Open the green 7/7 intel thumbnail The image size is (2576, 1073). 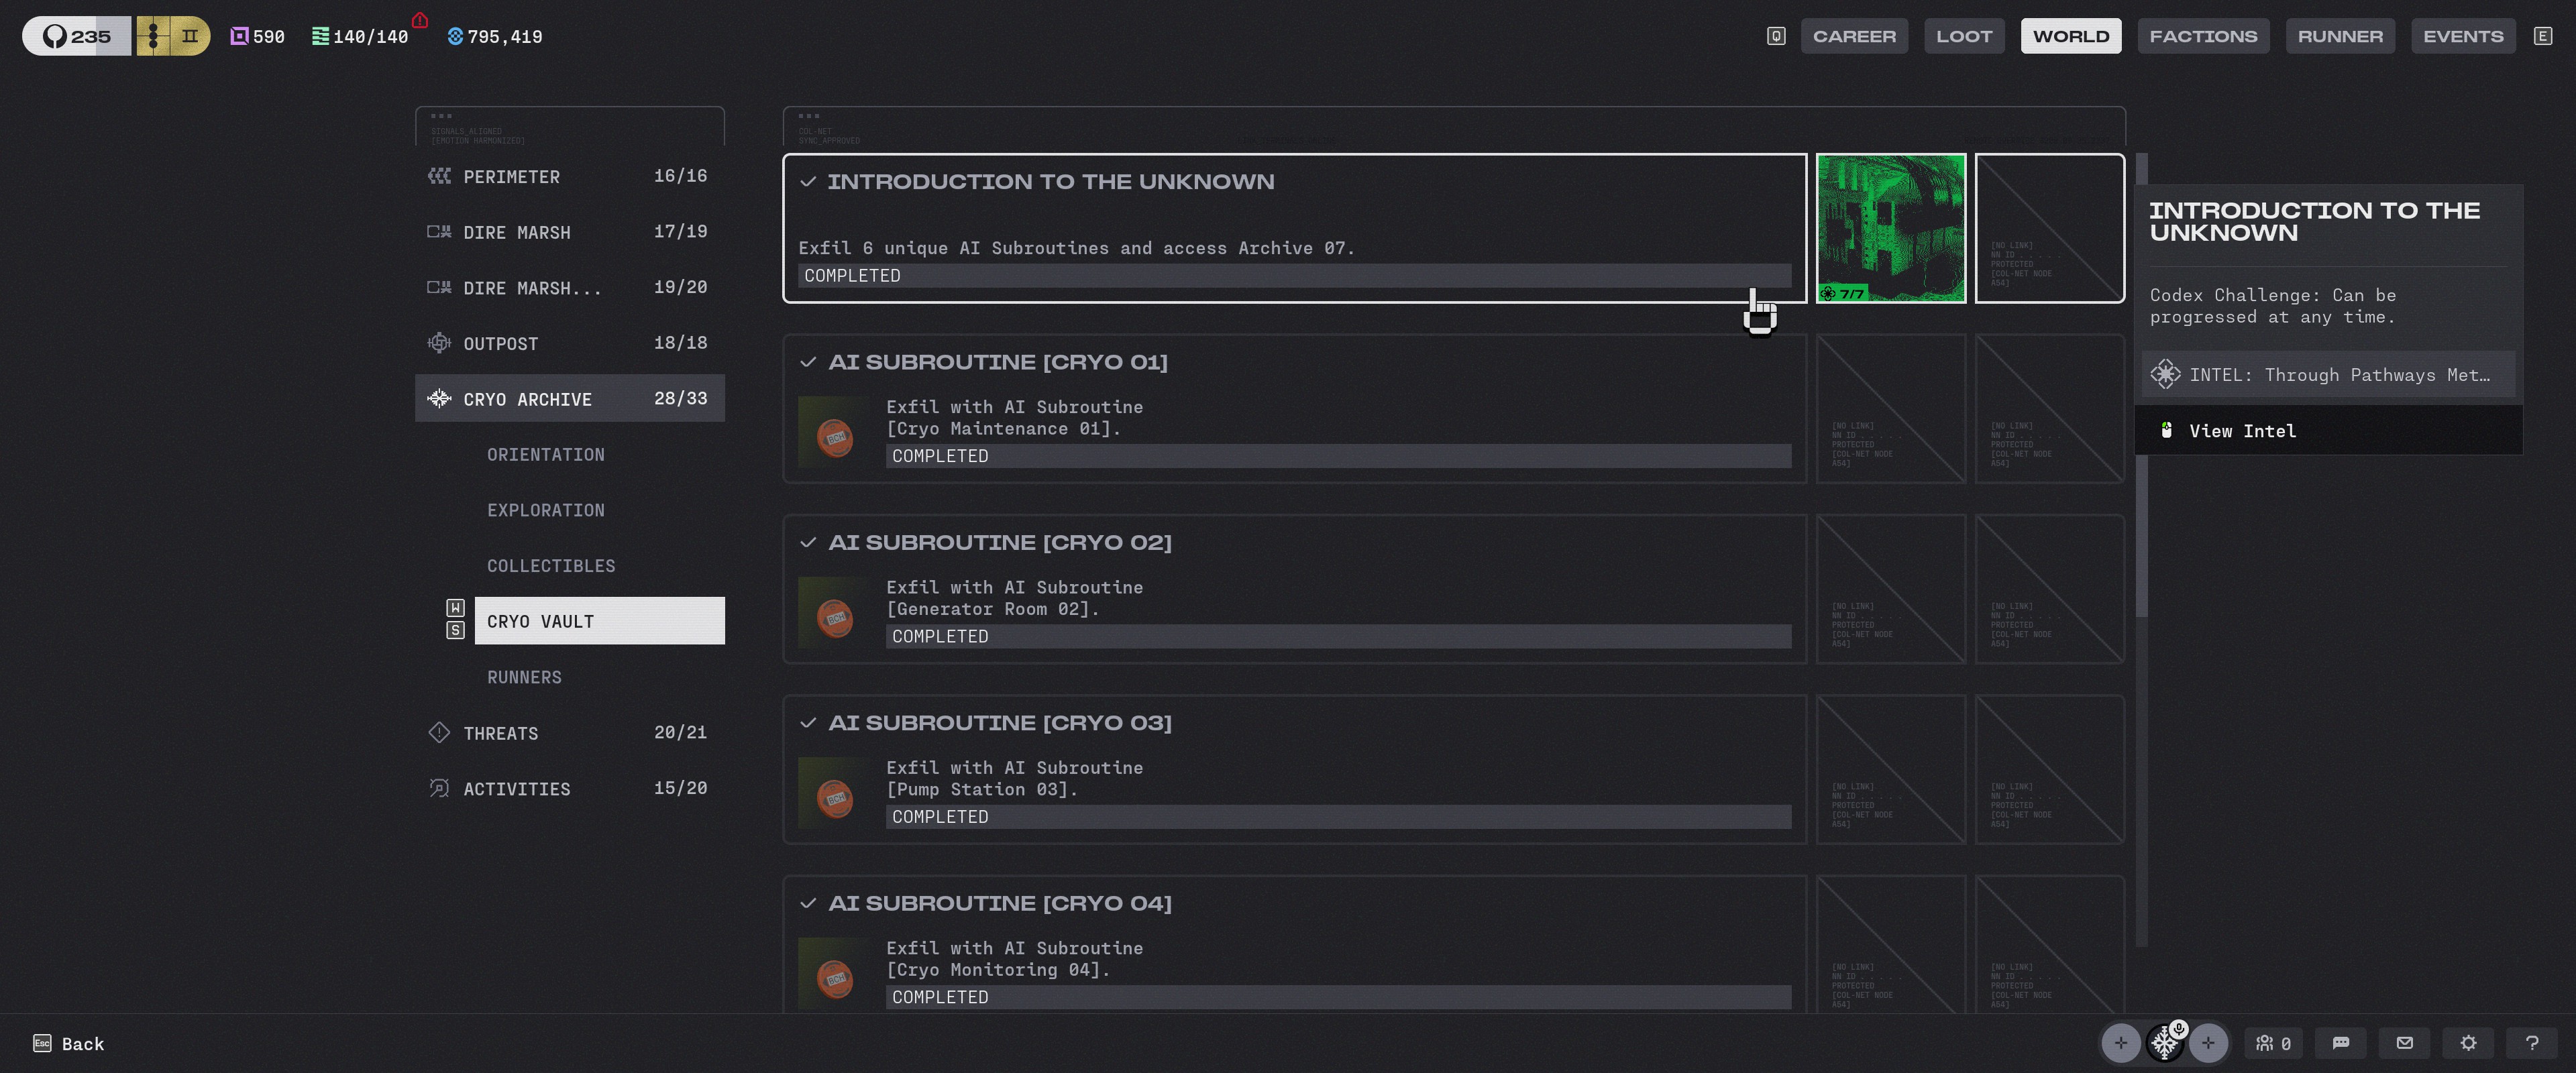(x=1890, y=228)
